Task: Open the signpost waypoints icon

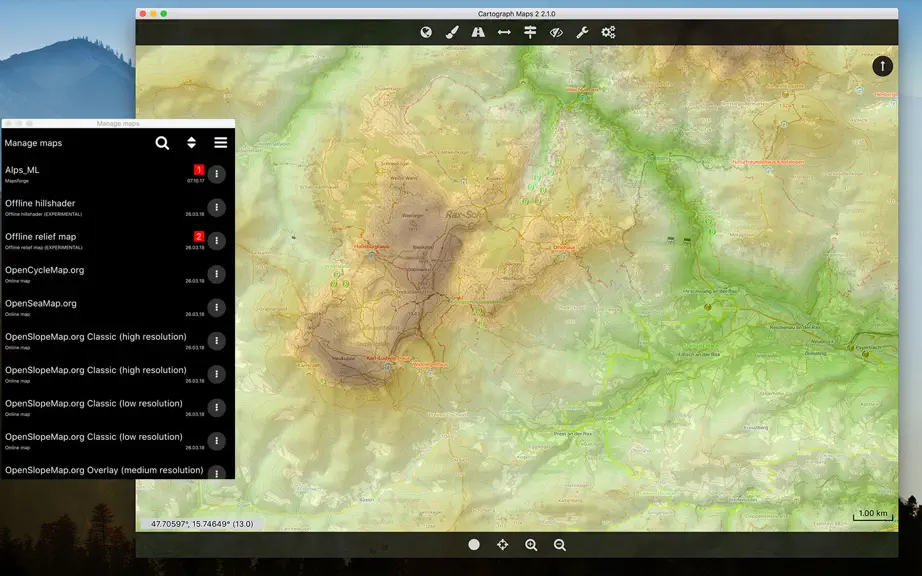Action: 530,32
